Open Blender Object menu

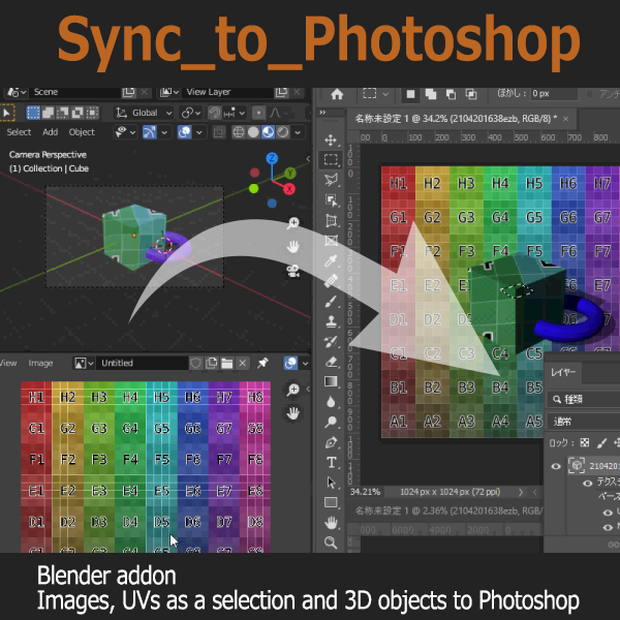click(81, 132)
